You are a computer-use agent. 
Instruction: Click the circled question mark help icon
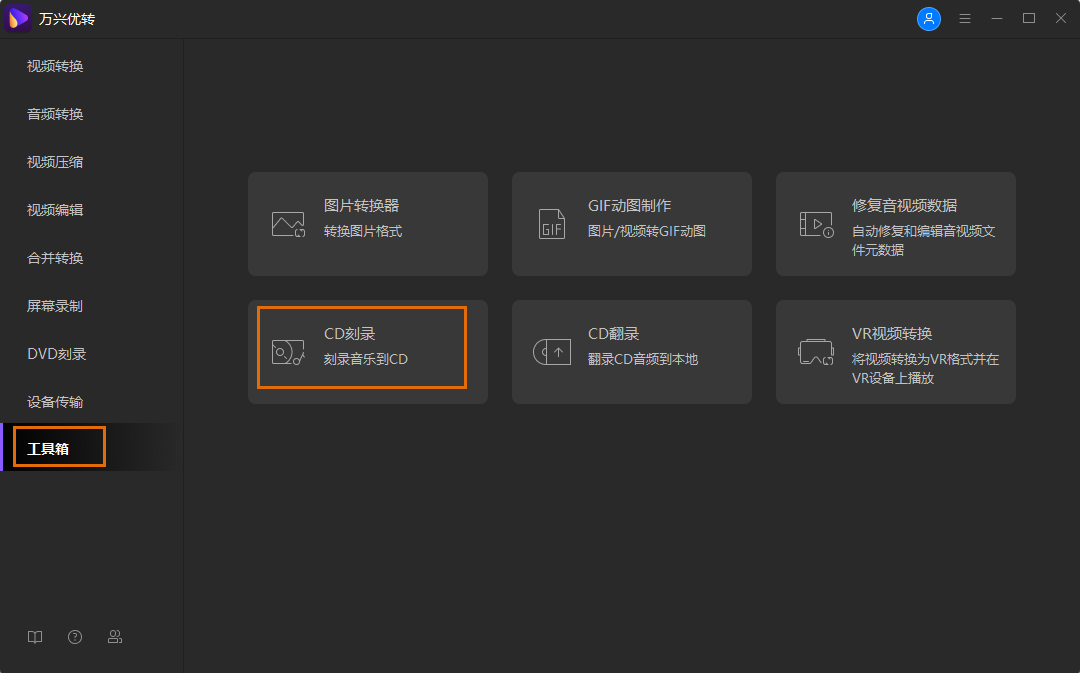[75, 636]
